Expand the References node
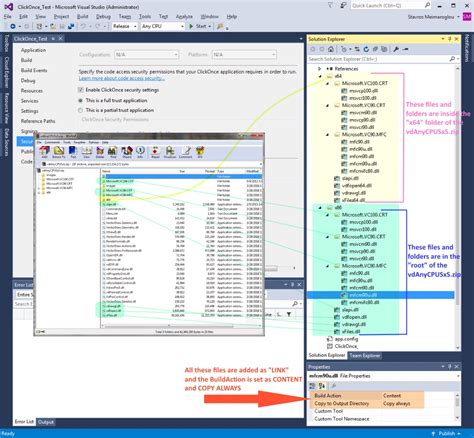 tap(319, 69)
